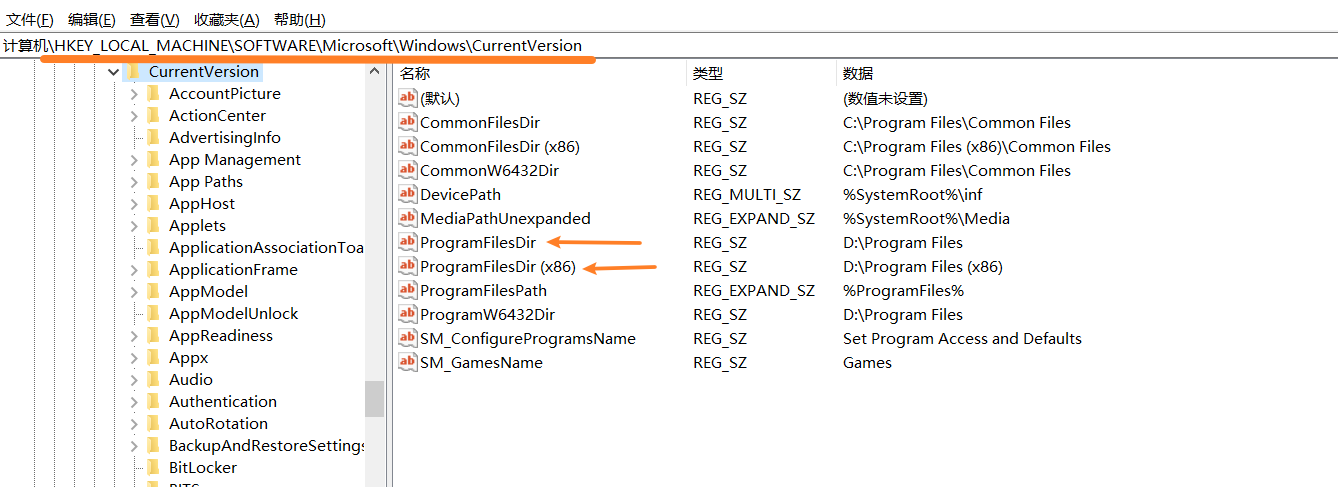Click the SM_GamesName string icon
Screen dimensions: 1338x487
(x=407, y=362)
